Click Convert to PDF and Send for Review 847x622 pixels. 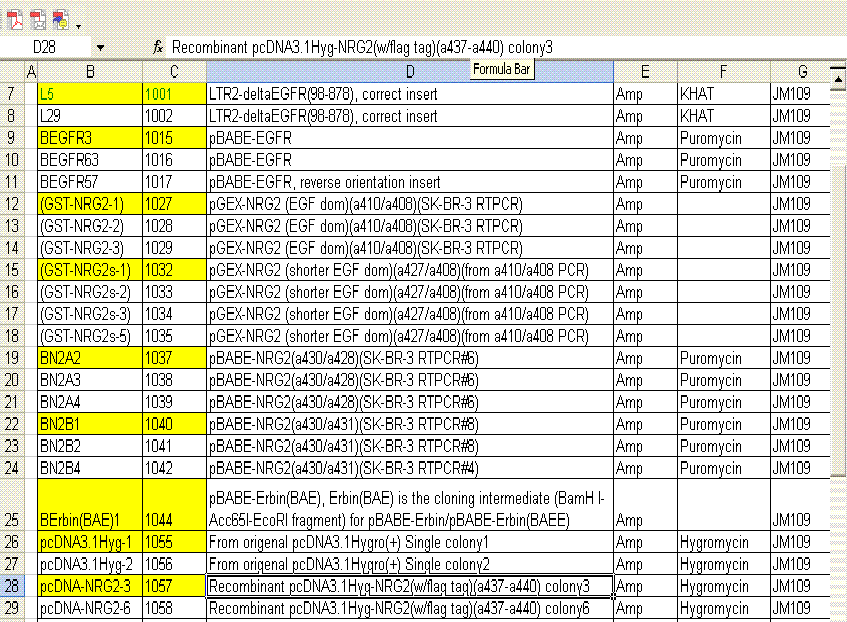[x=60, y=21]
